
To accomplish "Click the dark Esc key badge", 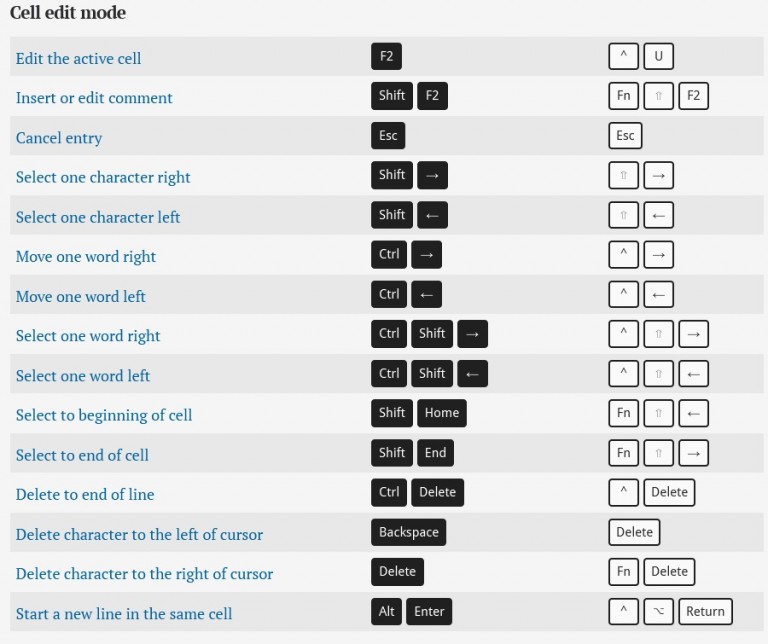I will (x=388, y=136).
